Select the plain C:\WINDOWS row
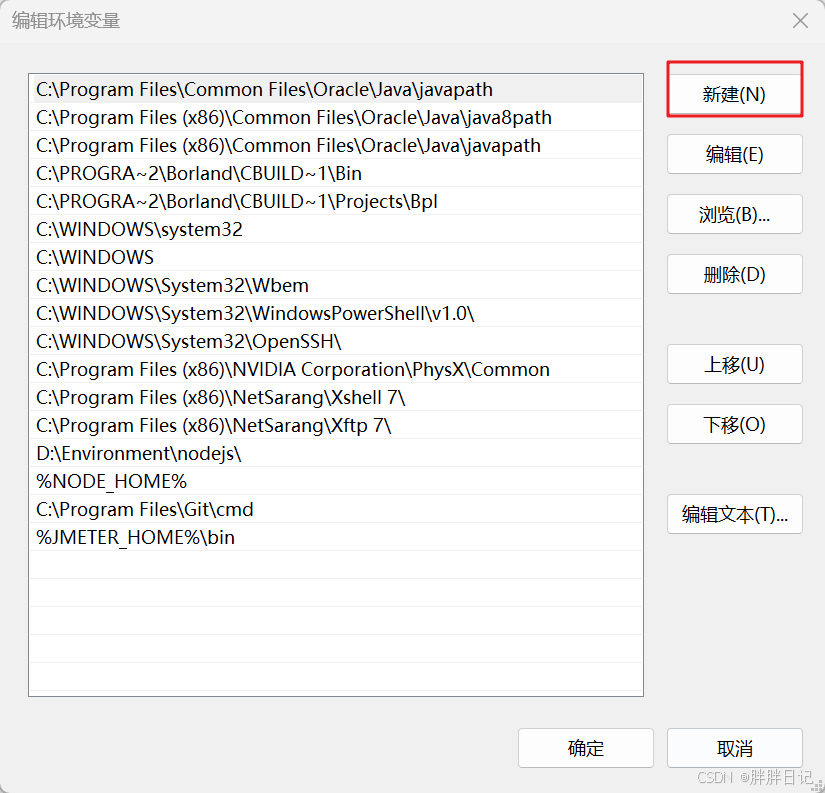 (336, 257)
